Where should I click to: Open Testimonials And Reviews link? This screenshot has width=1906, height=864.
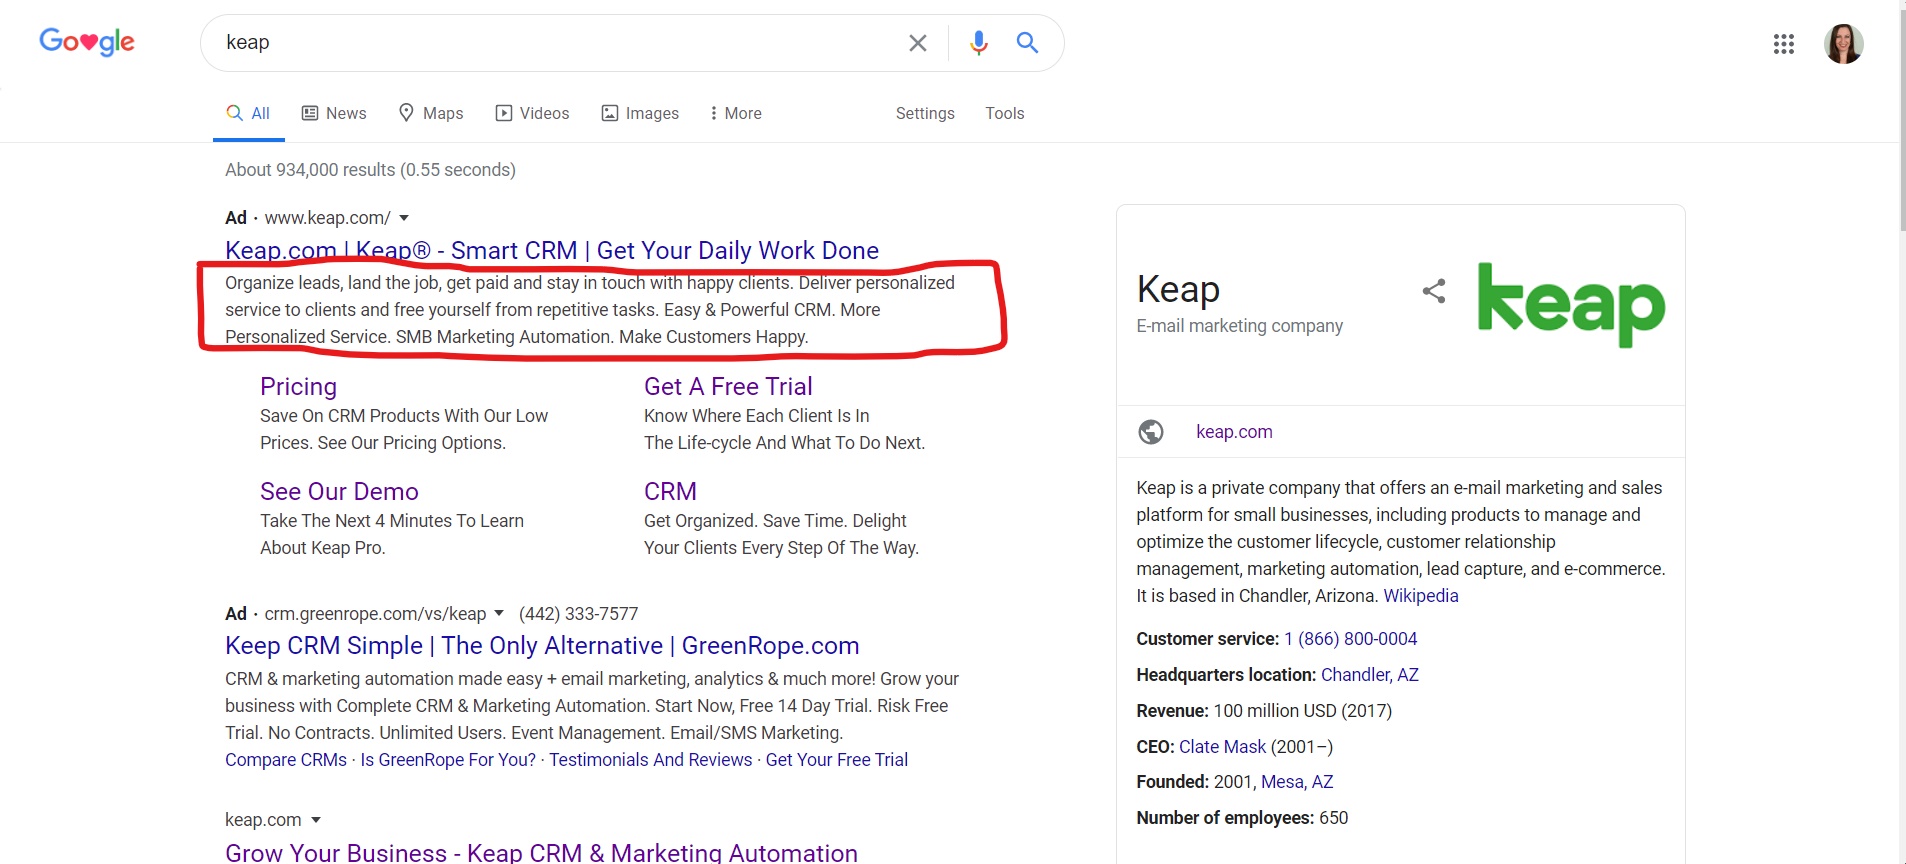650,760
